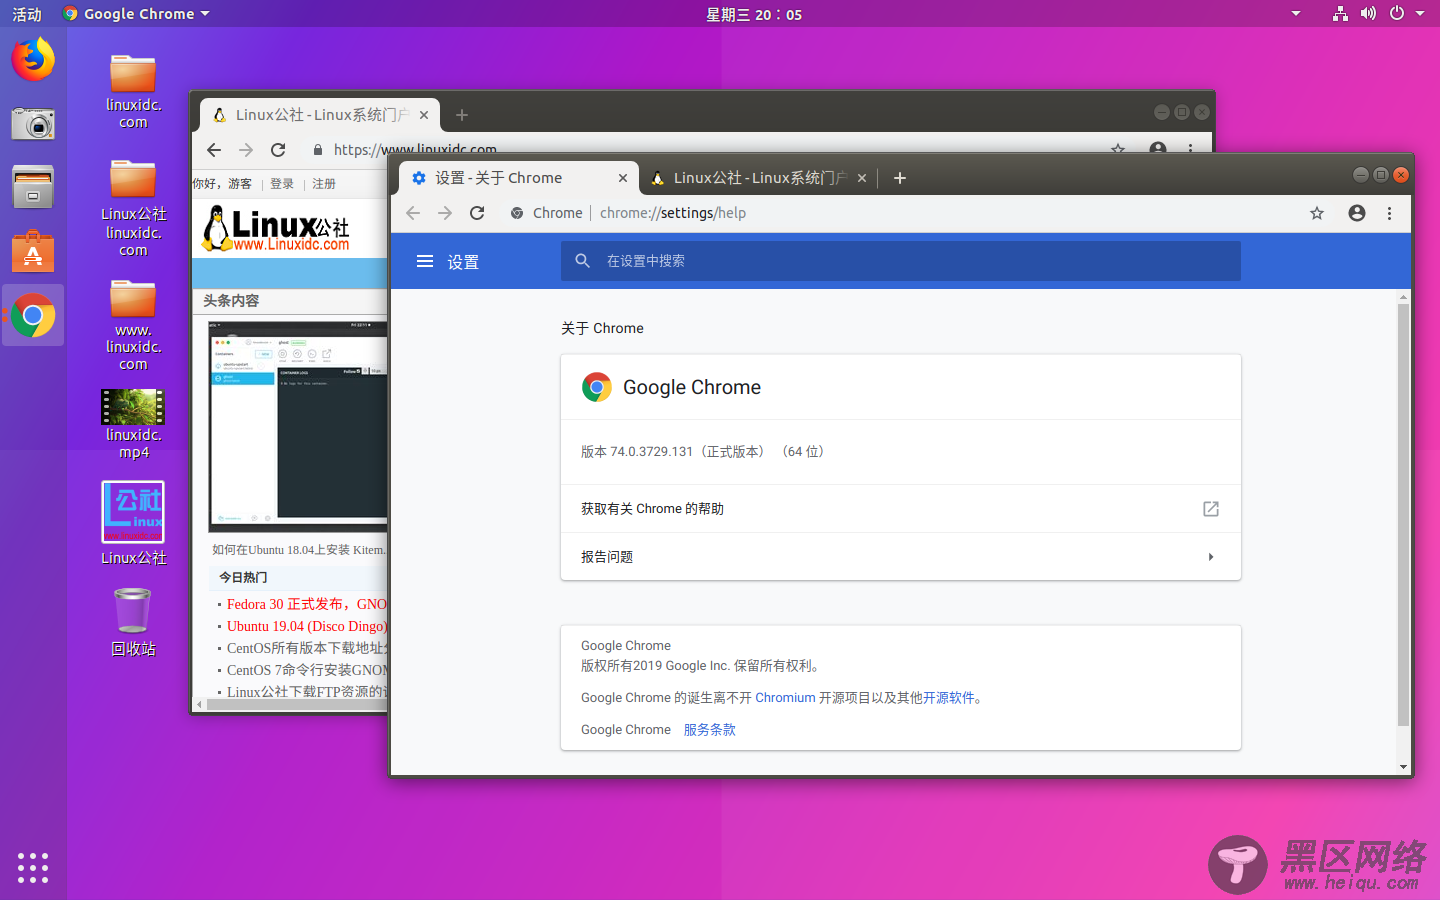Click the 今日热门 heading in rear window

(243, 578)
